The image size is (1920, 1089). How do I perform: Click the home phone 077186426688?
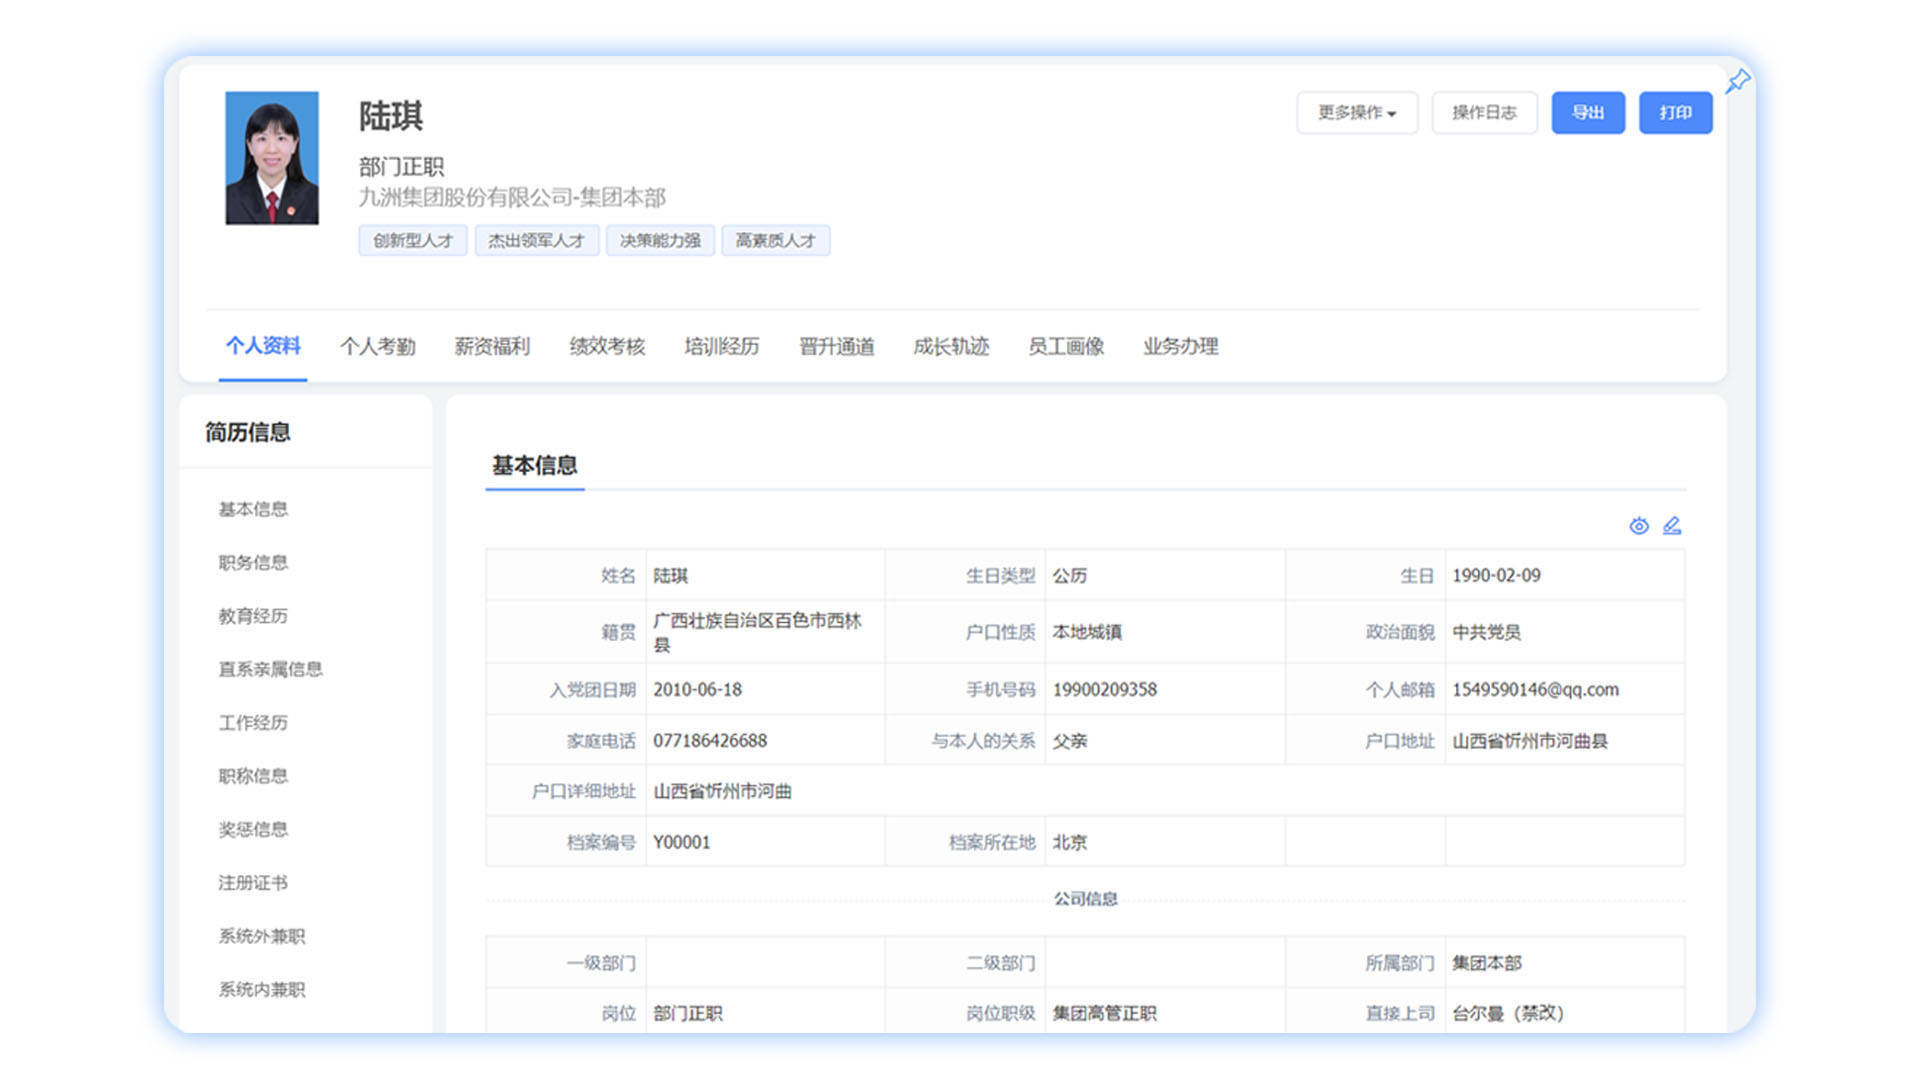point(710,741)
